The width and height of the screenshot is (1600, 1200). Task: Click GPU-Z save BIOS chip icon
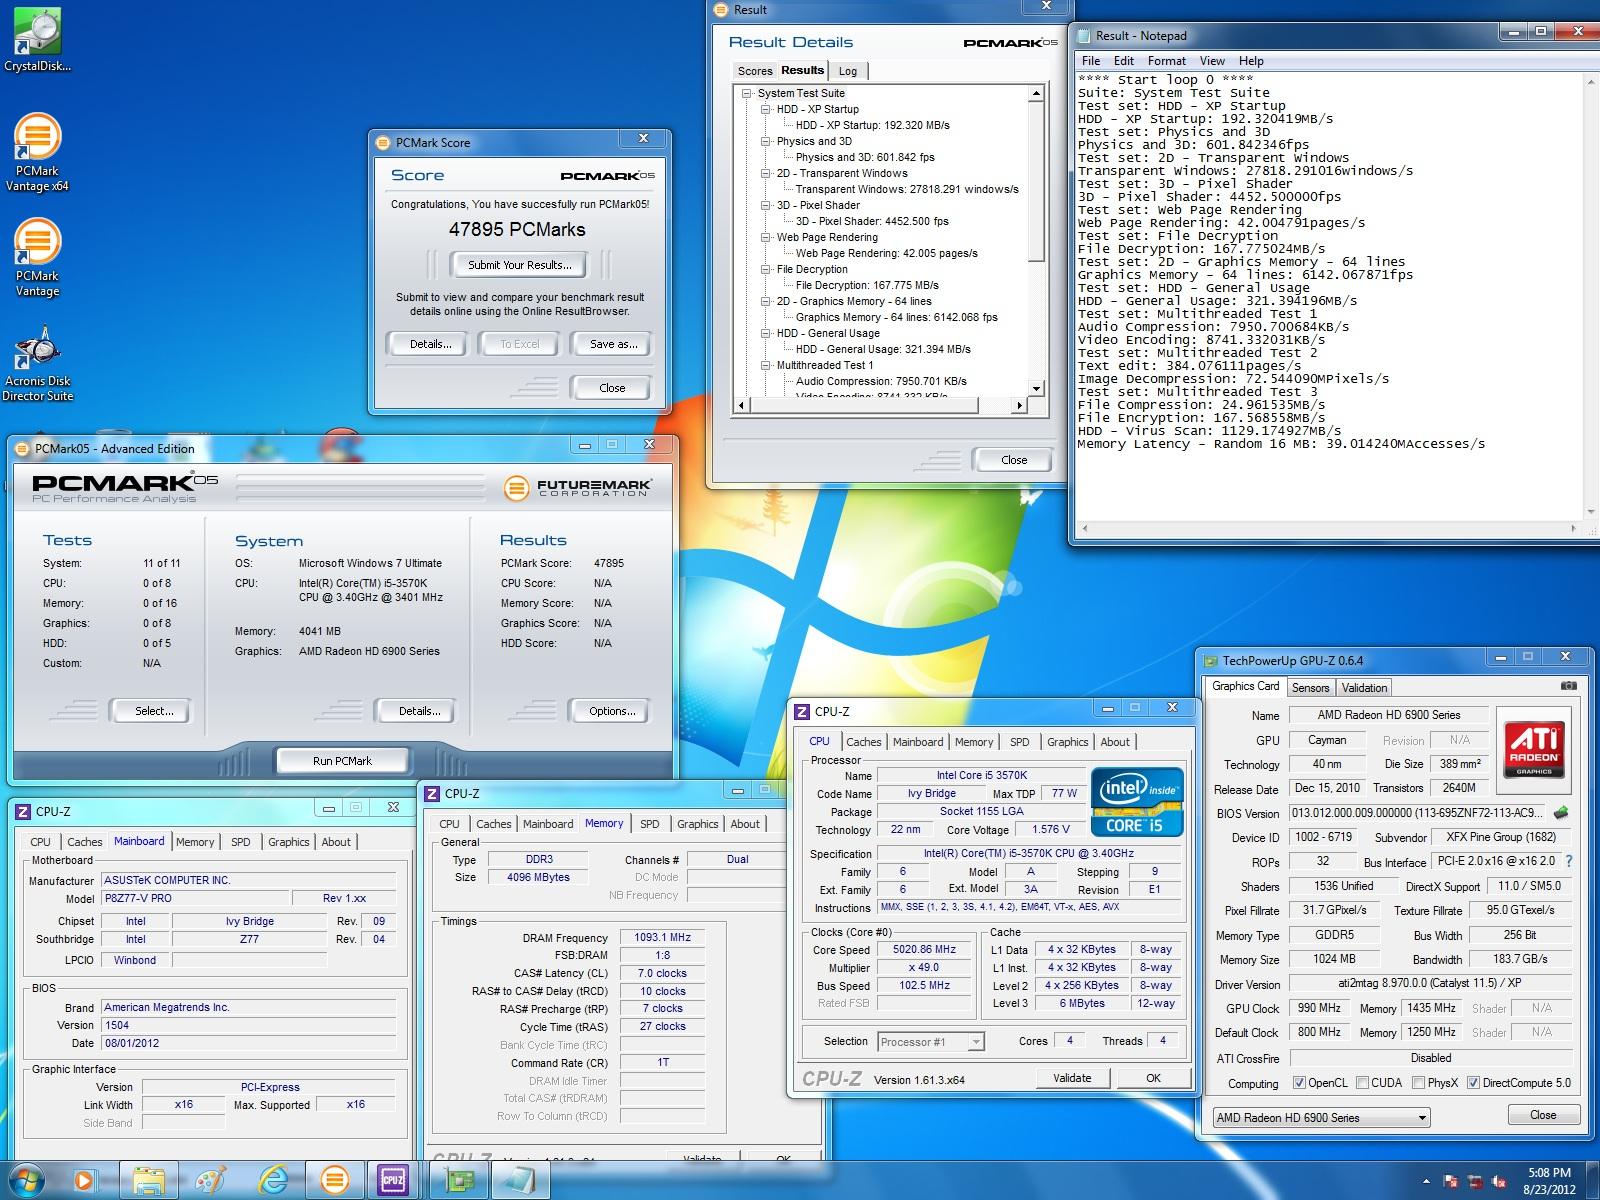coord(1560,813)
